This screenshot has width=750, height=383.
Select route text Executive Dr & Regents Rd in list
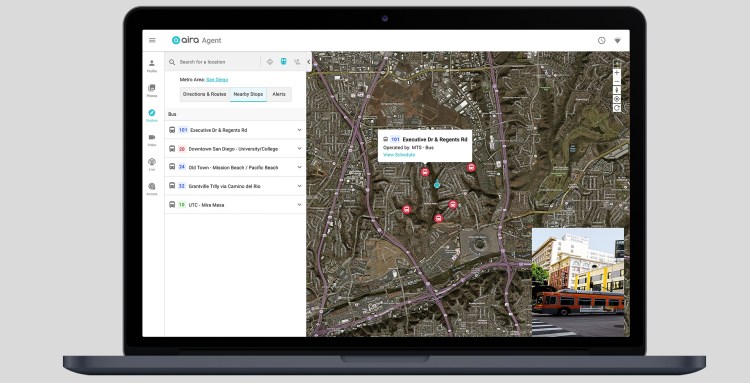tap(219, 130)
